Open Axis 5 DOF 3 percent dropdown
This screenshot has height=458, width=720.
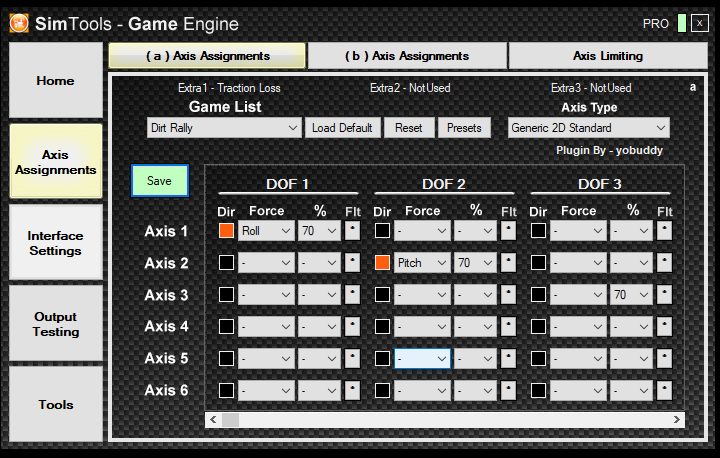[631, 358]
